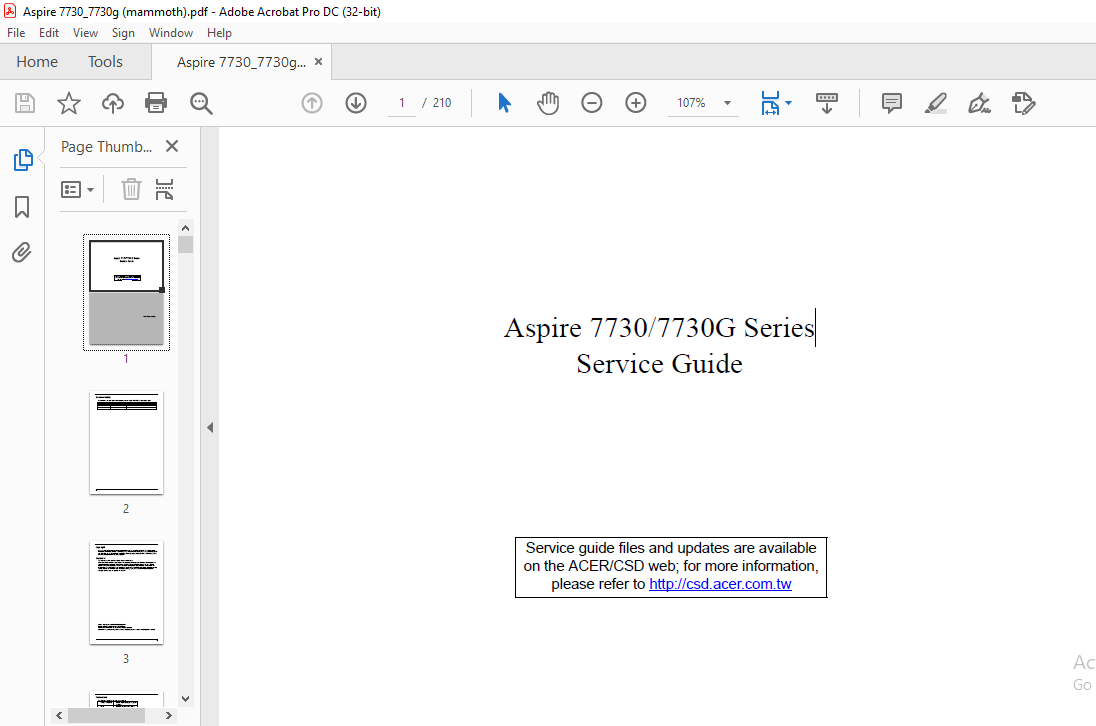
Task: Print the document with printer icon
Action: [156, 103]
